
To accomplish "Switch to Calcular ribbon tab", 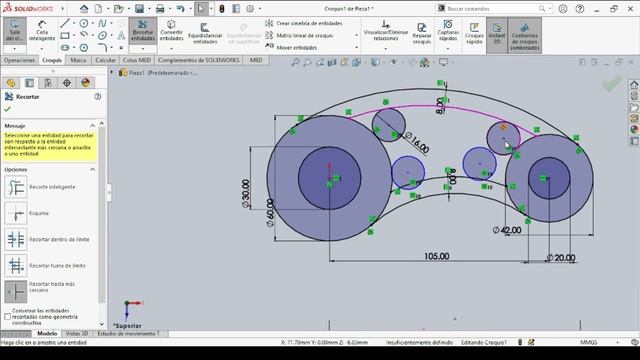I will 105,60.
